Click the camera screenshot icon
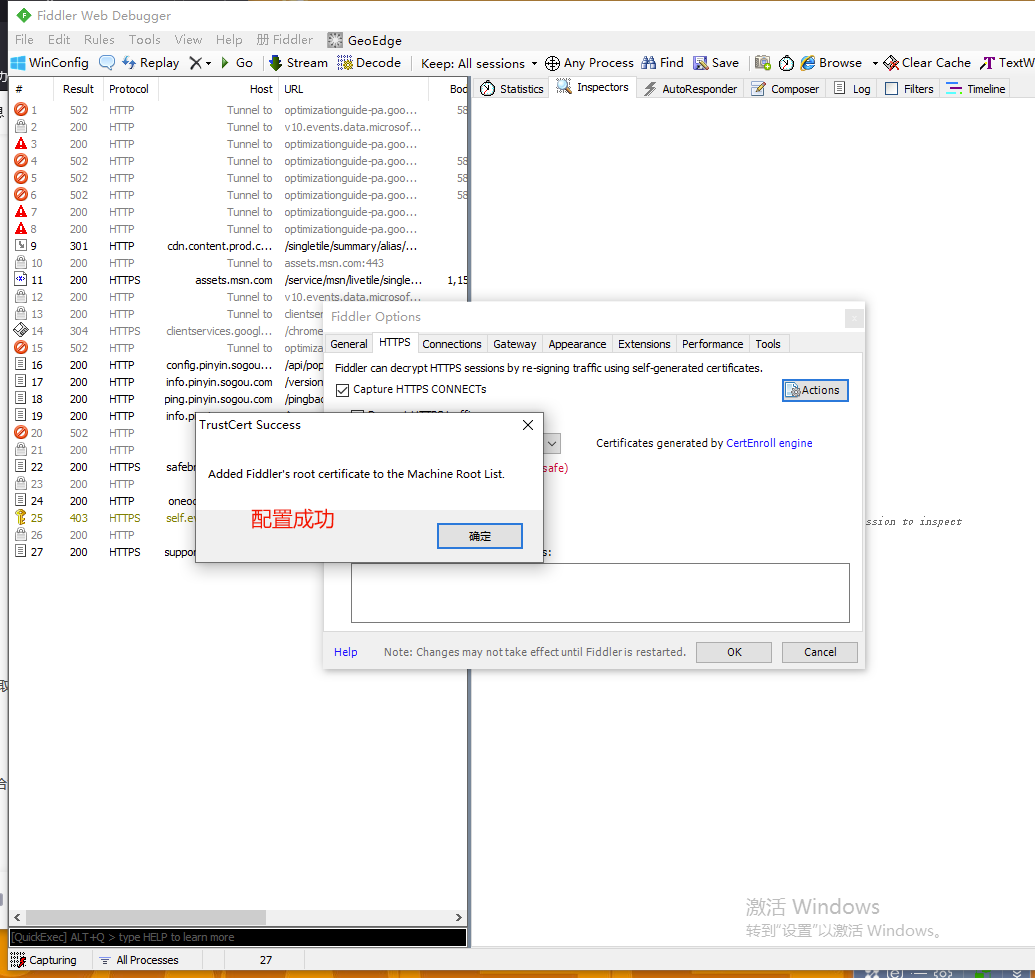The width and height of the screenshot is (1035, 978). pos(762,63)
